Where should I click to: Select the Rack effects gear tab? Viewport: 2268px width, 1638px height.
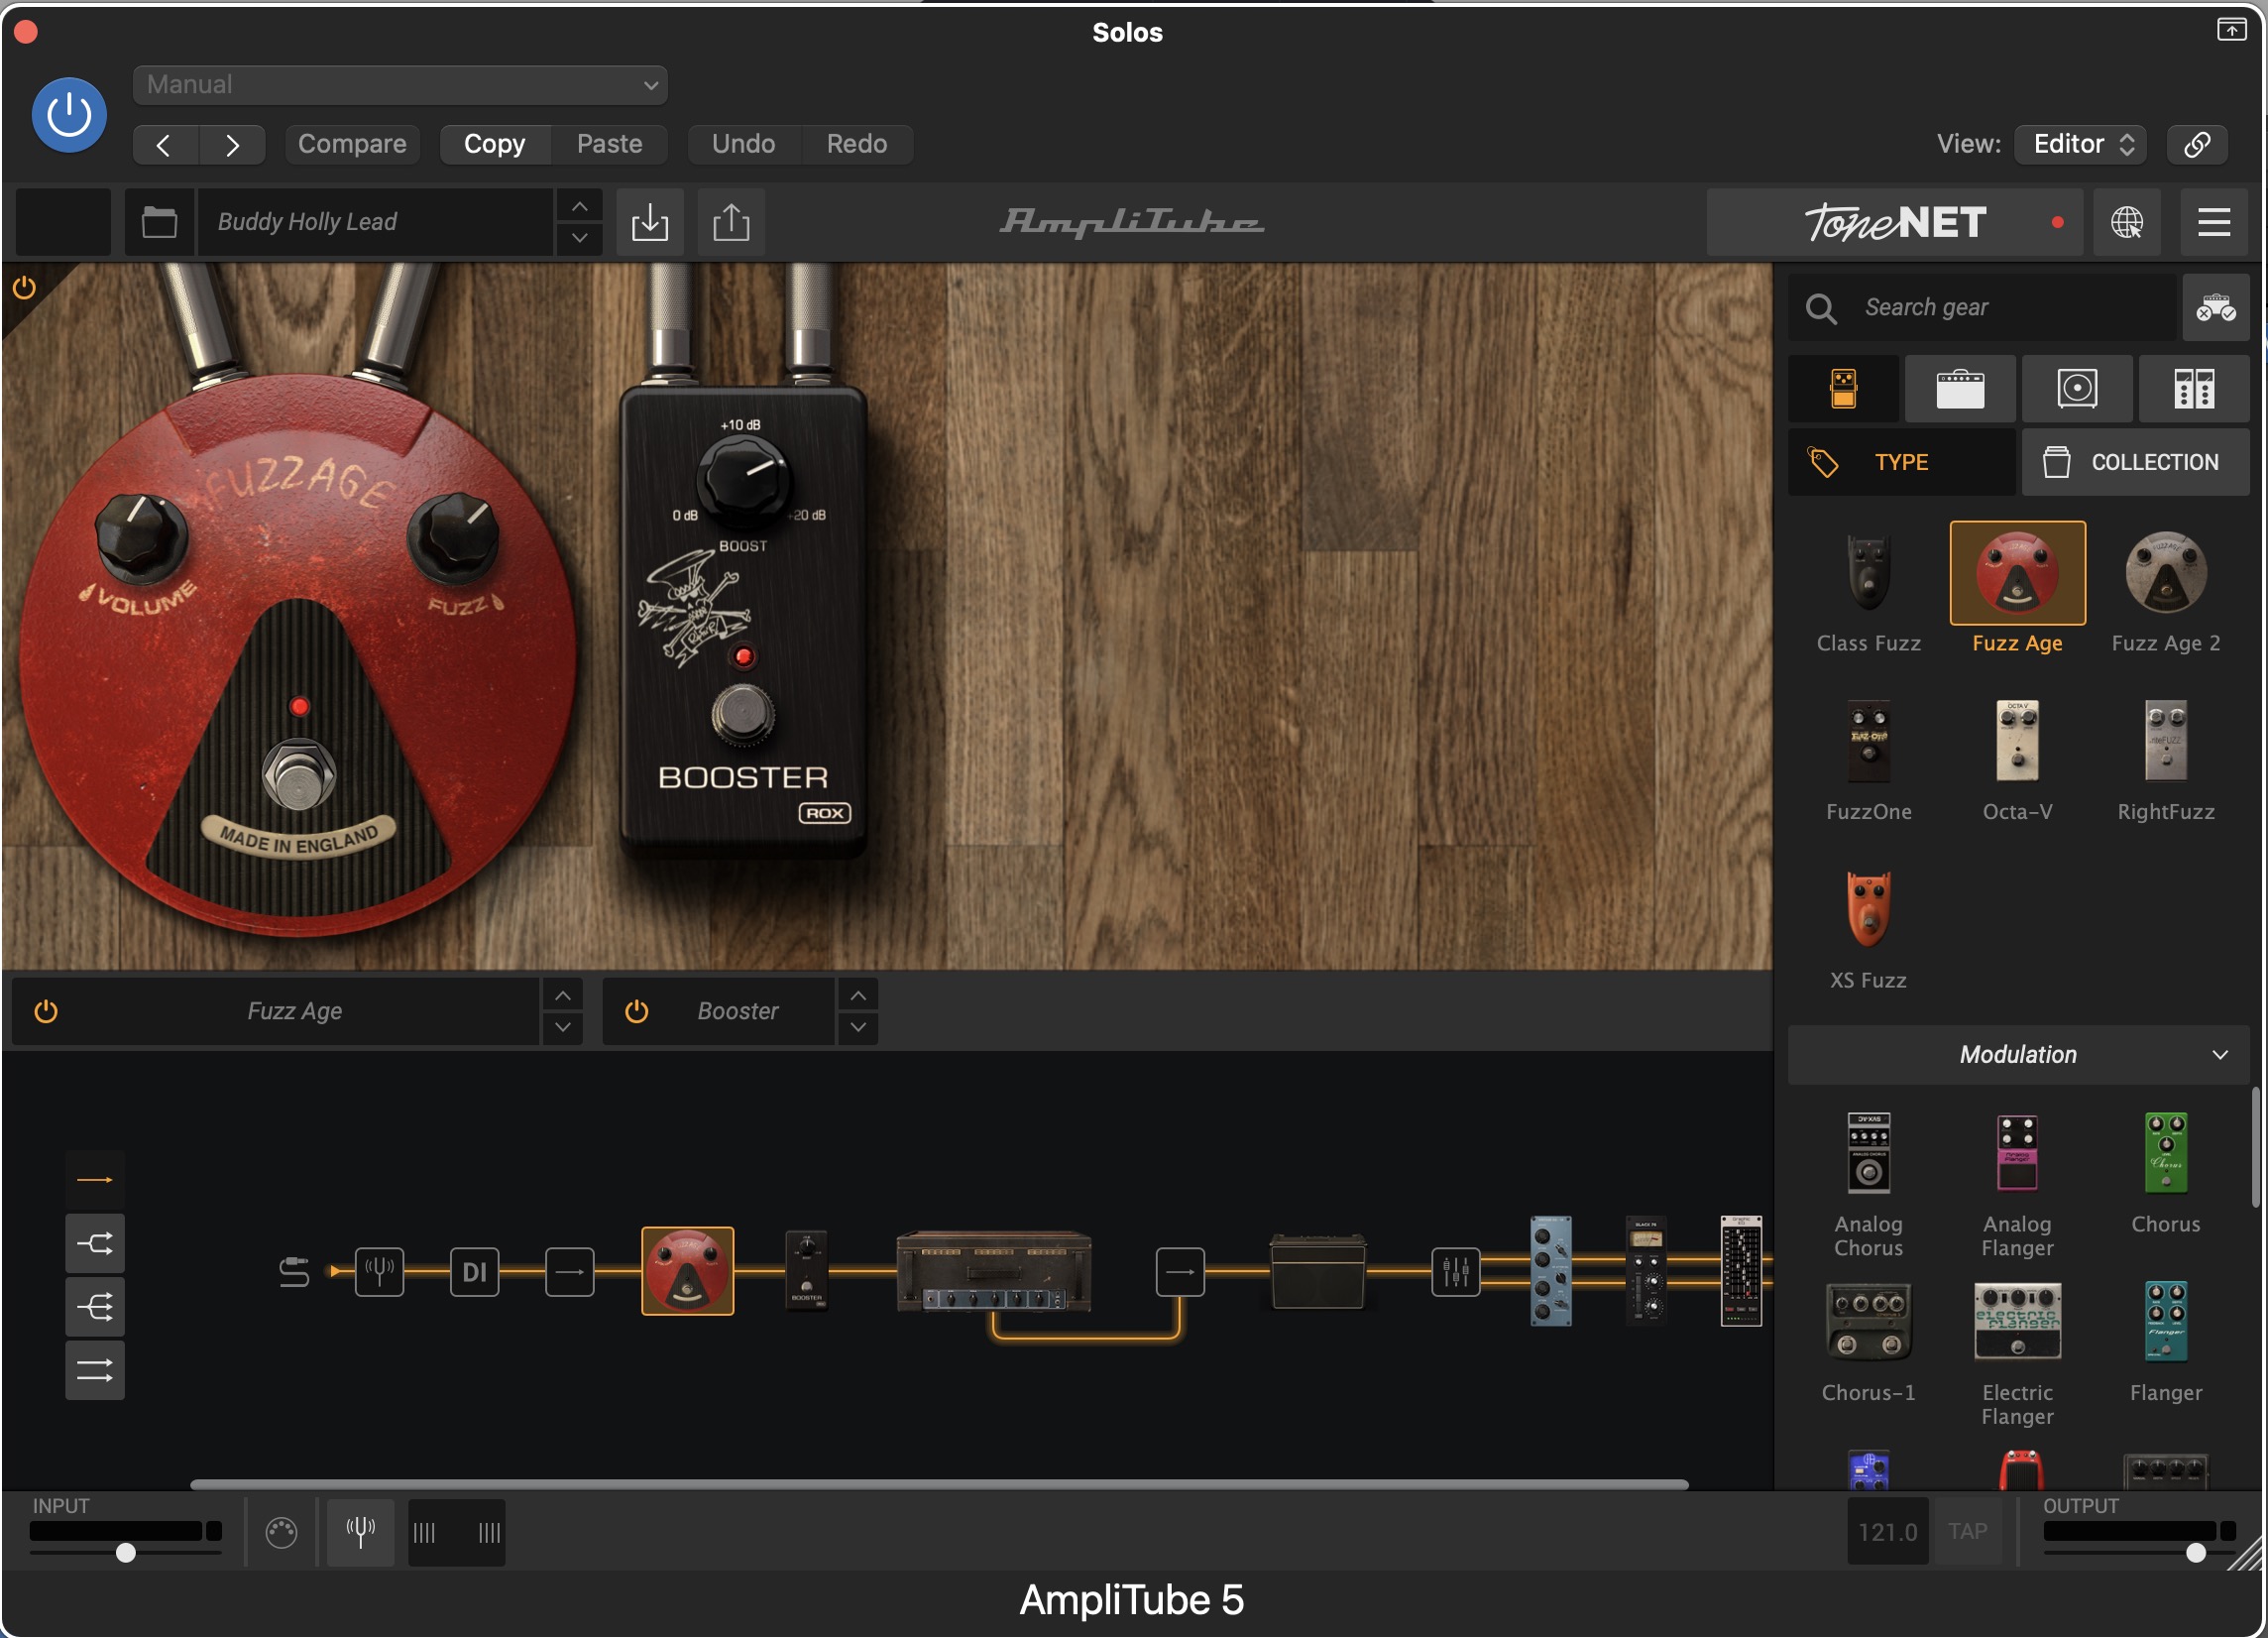(2194, 389)
